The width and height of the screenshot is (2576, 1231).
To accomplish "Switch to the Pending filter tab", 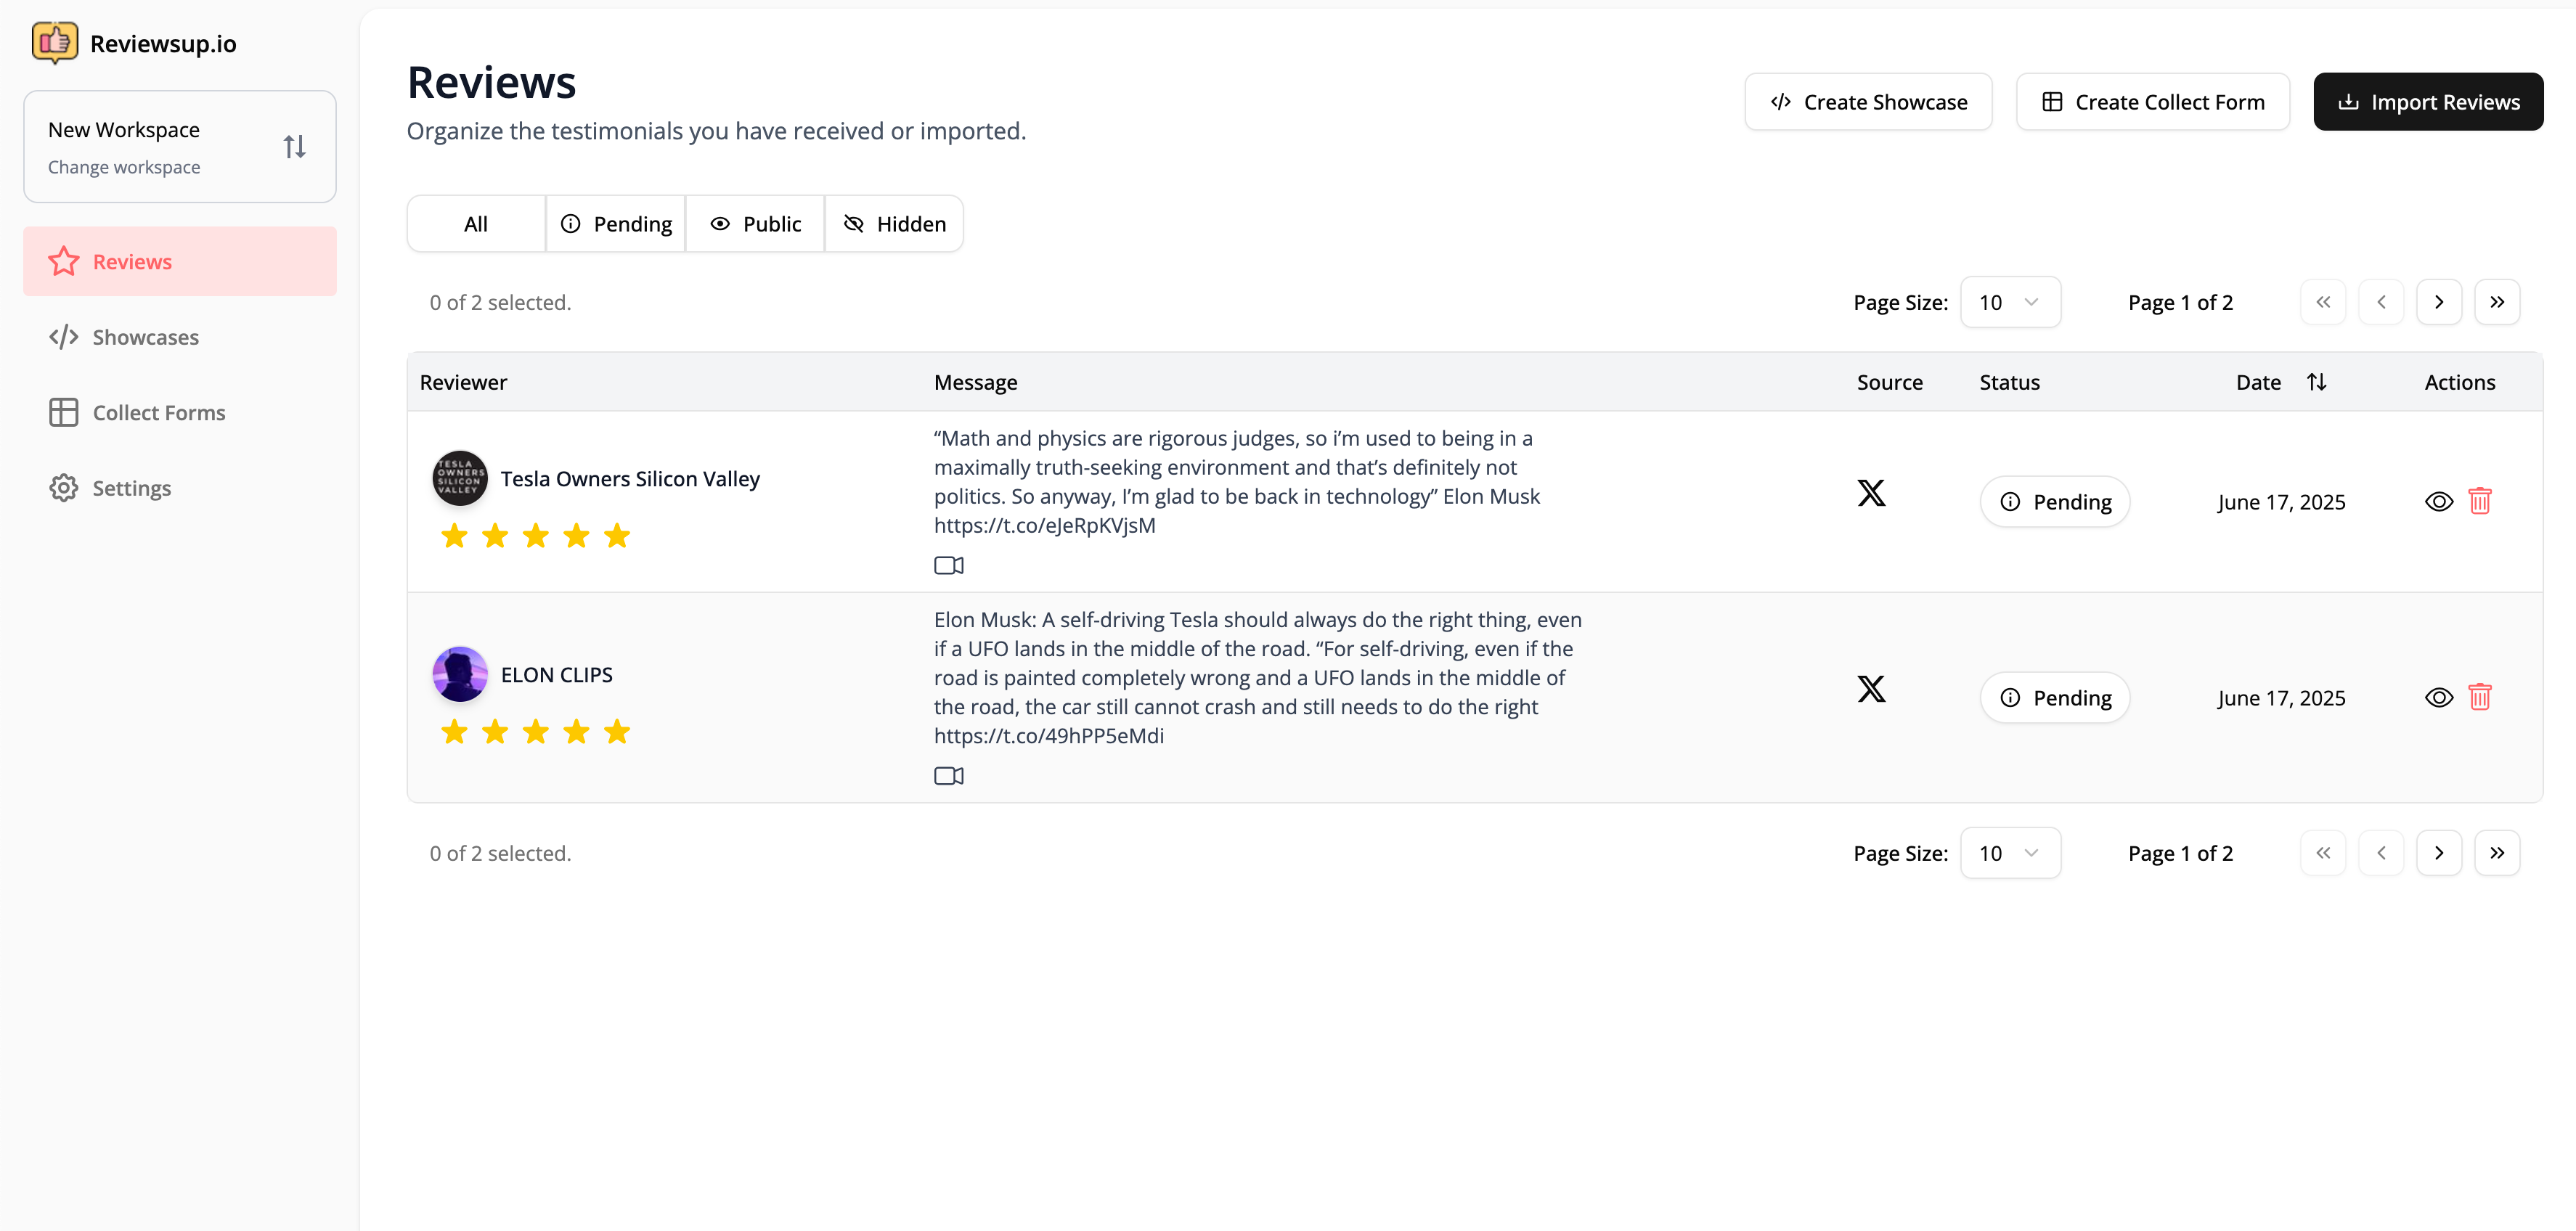I will click(616, 224).
